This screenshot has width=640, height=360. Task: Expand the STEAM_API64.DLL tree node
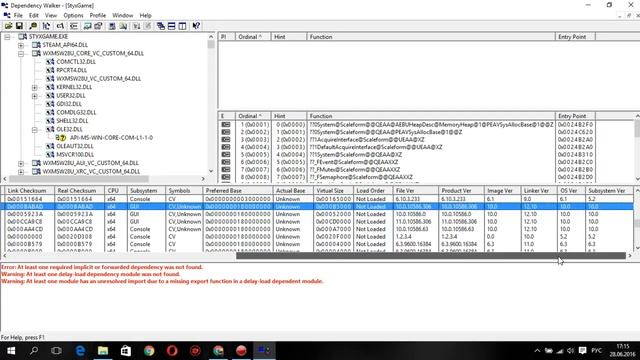(21, 45)
